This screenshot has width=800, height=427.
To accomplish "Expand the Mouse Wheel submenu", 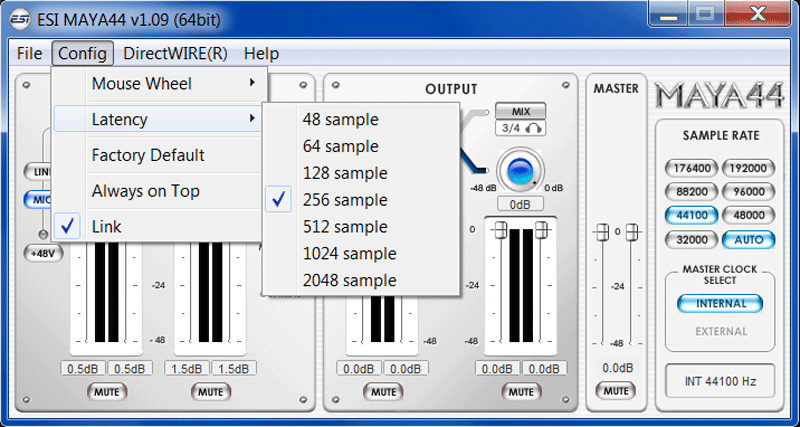I will tap(160, 84).
